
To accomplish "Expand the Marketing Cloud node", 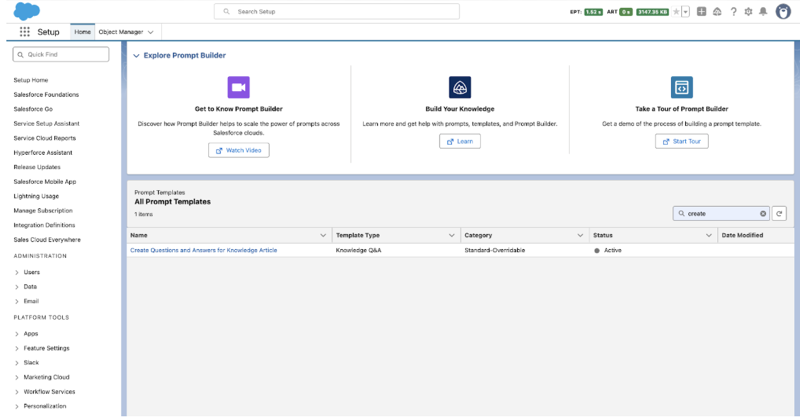I will pos(17,378).
